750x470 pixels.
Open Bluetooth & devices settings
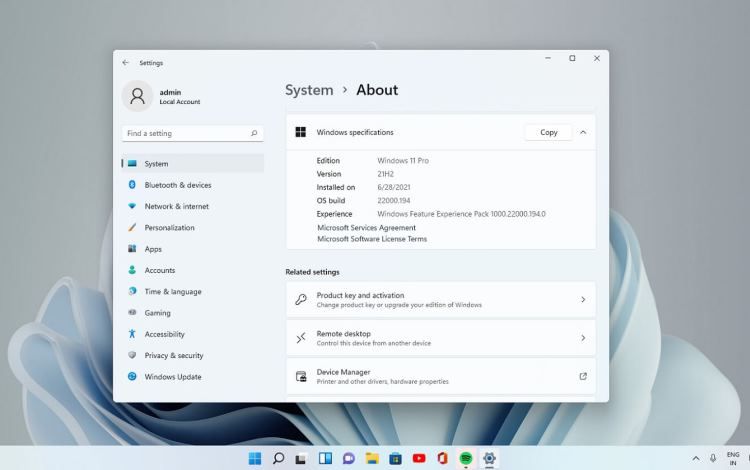[x=177, y=185]
